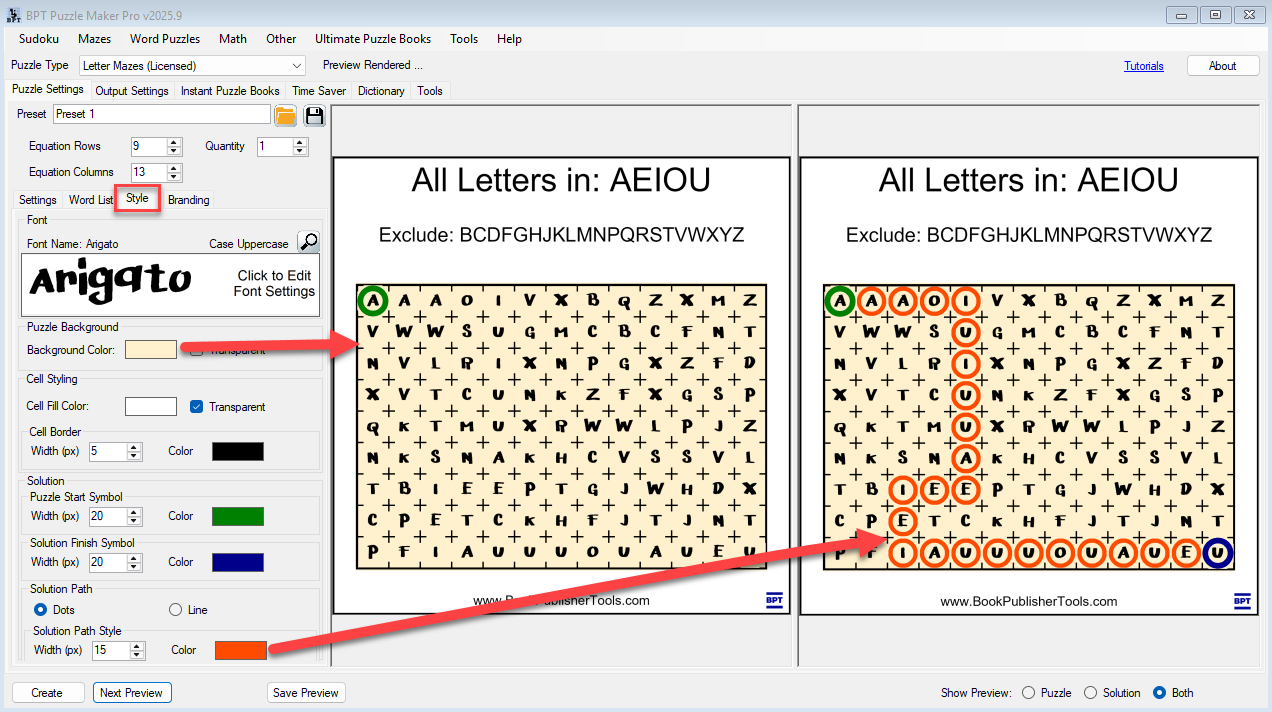Increase Equation Rows stepper arrow

click(175, 142)
